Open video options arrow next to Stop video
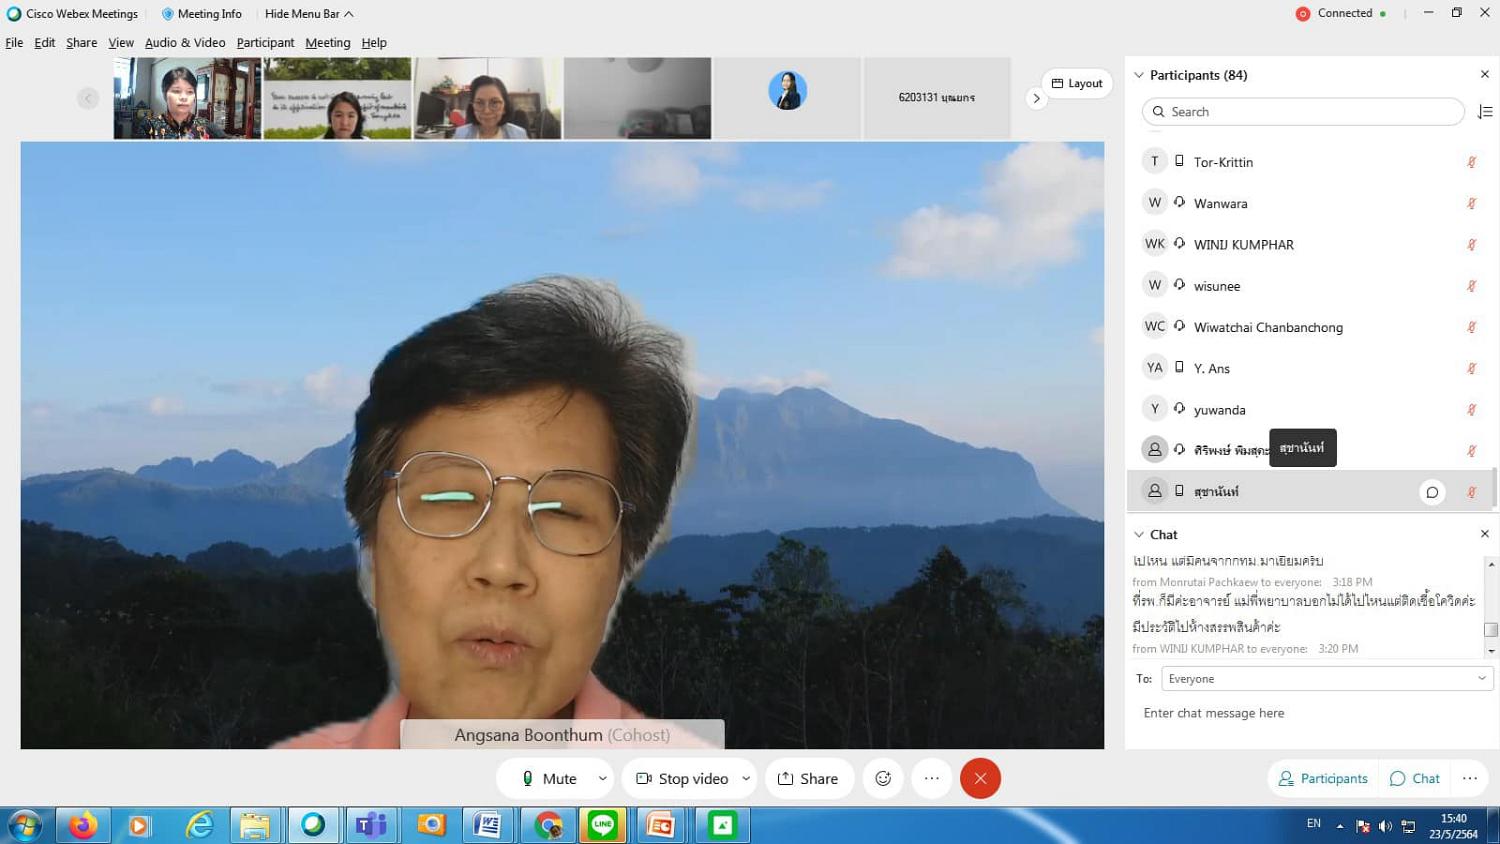 coord(746,778)
